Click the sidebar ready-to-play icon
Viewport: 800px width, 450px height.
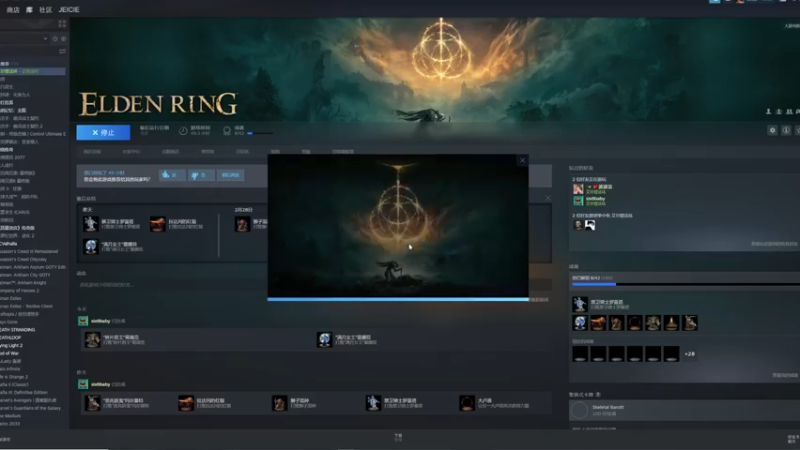click(x=63, y=39)
